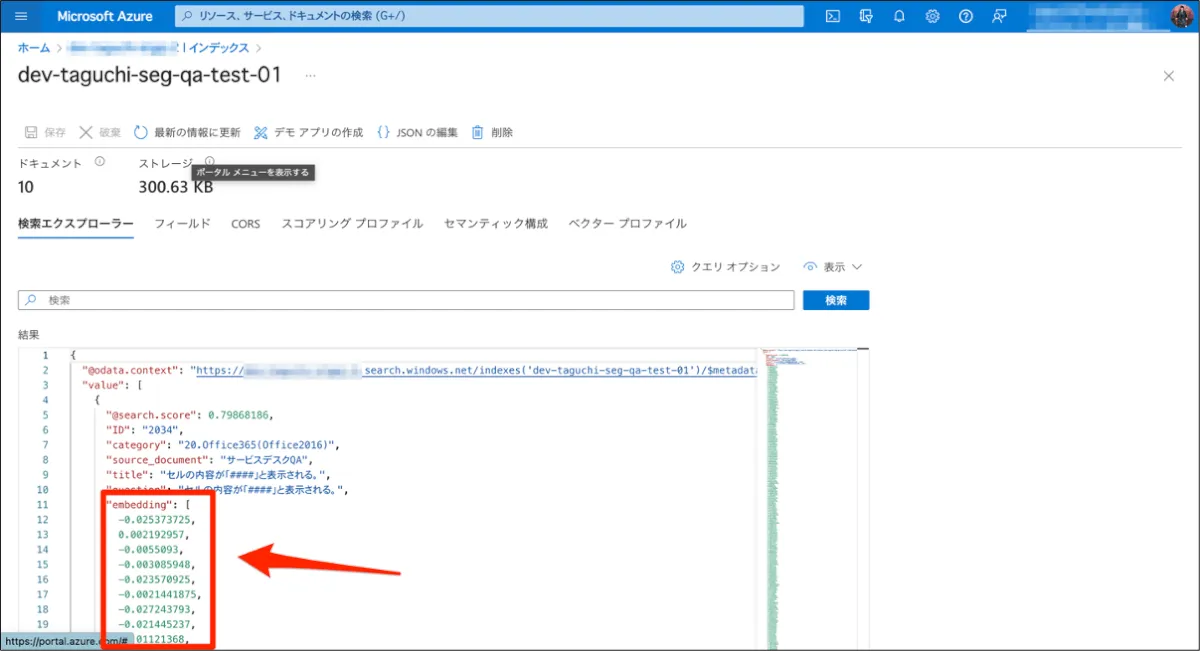This screenshot has height=651, width=1200.
Task: Click the user account avatar
Action: pos(1180,16)
